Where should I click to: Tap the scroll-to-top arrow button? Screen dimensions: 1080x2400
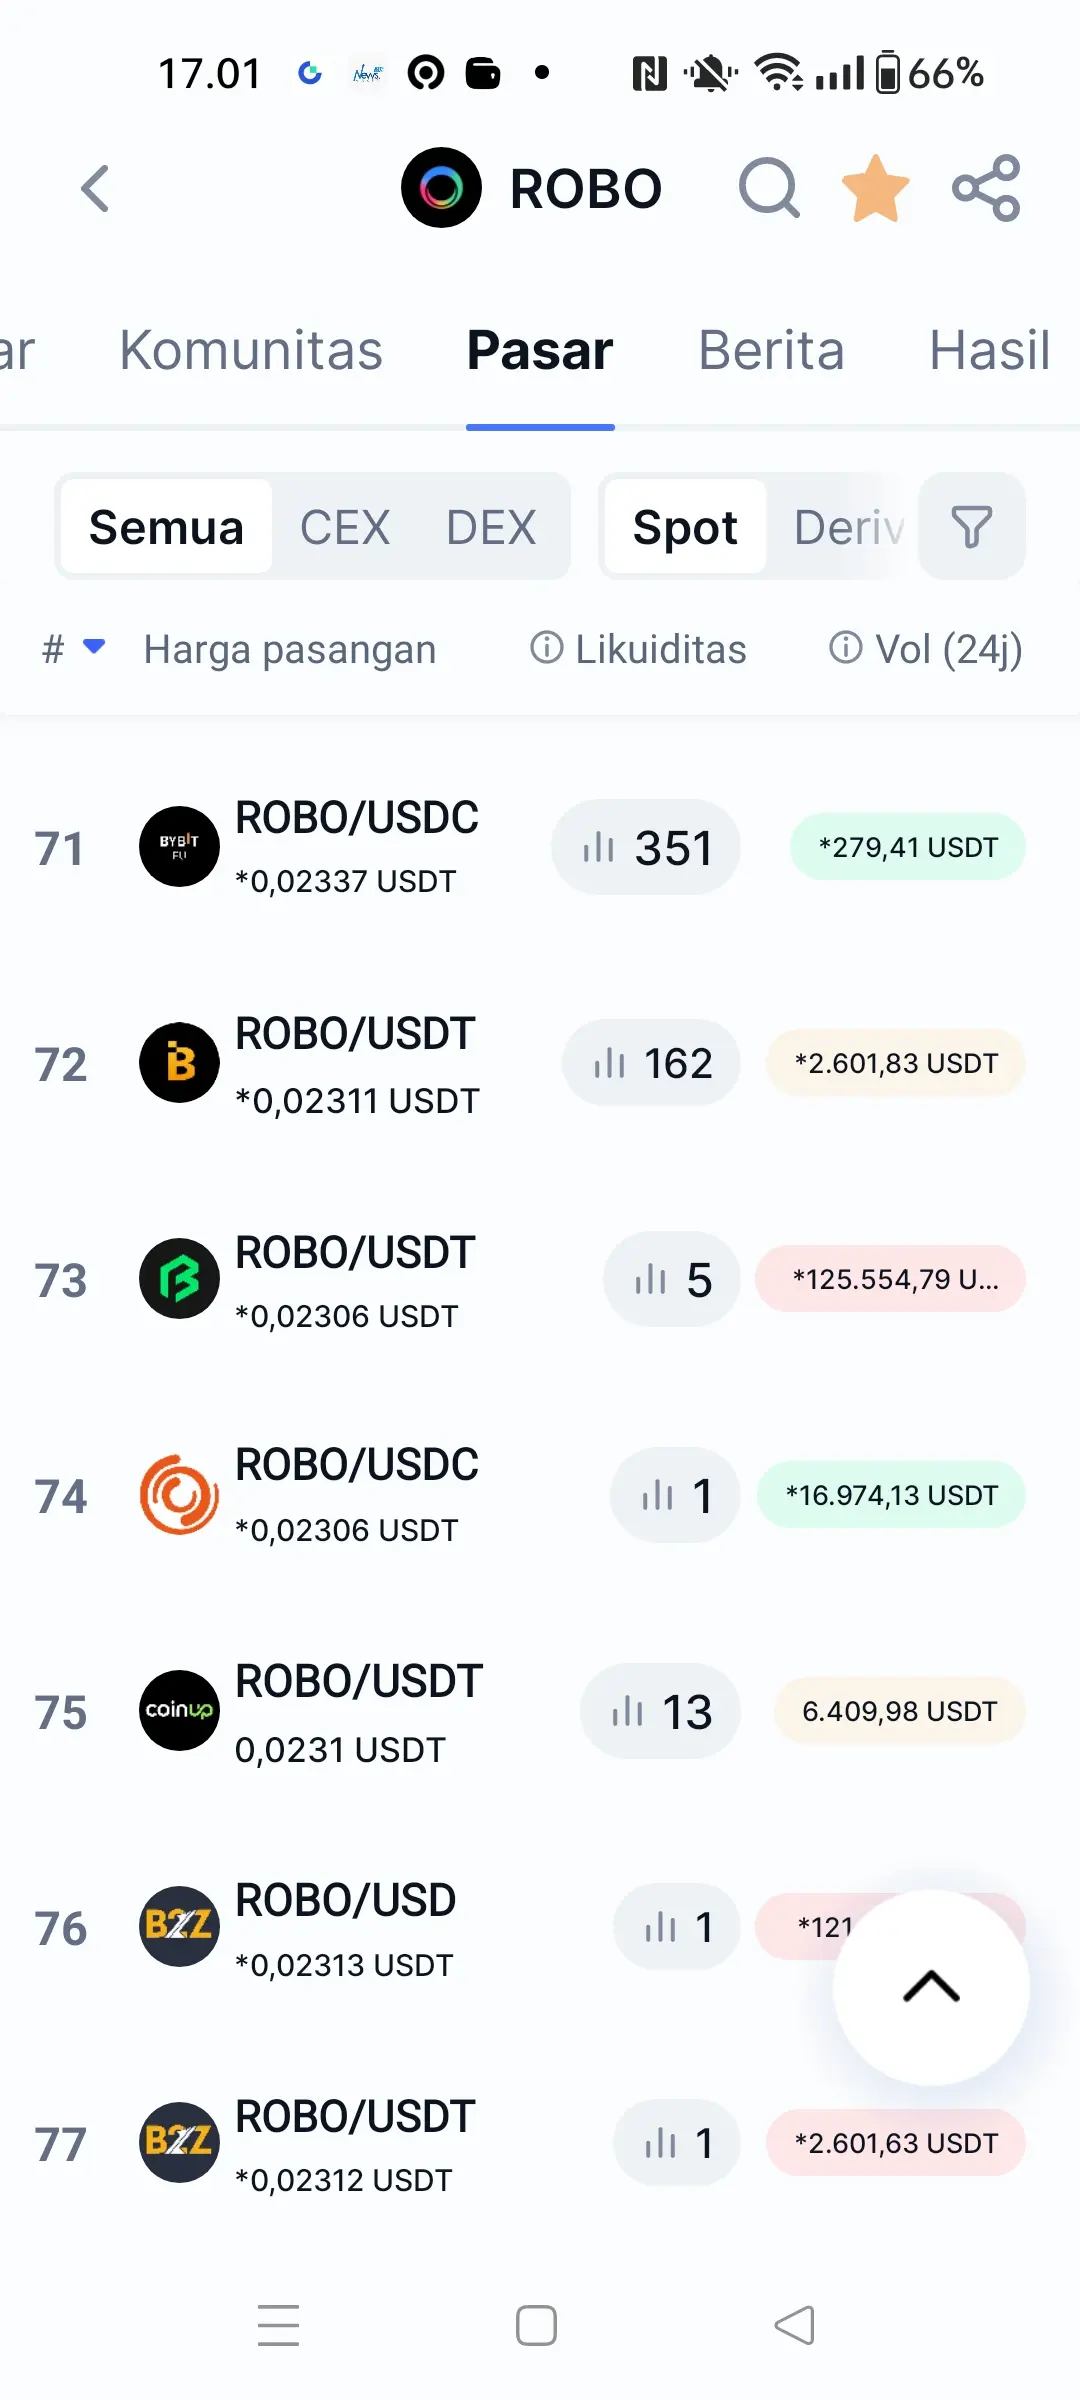coord(931,1986)
